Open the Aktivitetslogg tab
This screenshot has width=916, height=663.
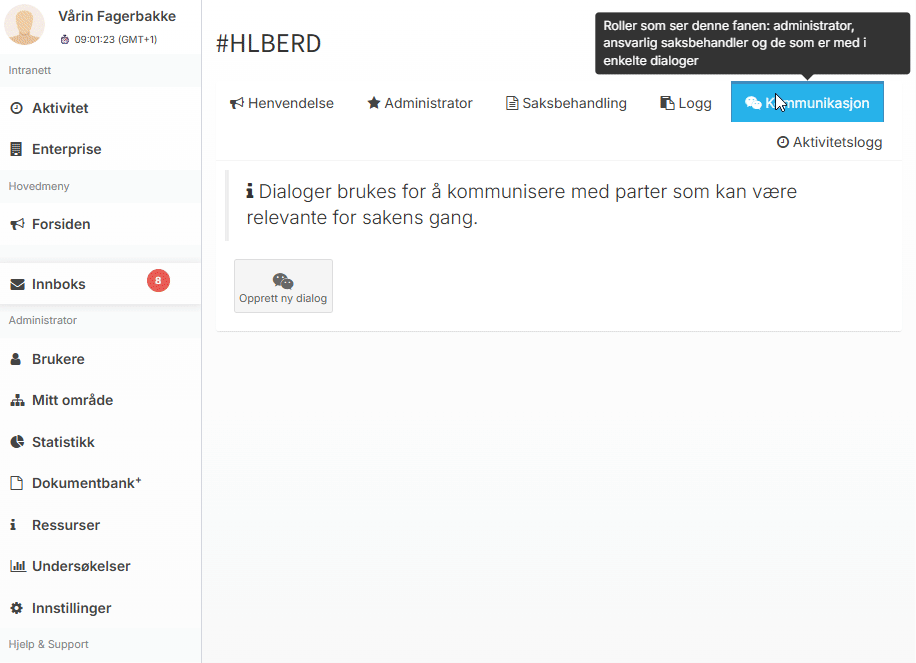[x=829, y=142]
